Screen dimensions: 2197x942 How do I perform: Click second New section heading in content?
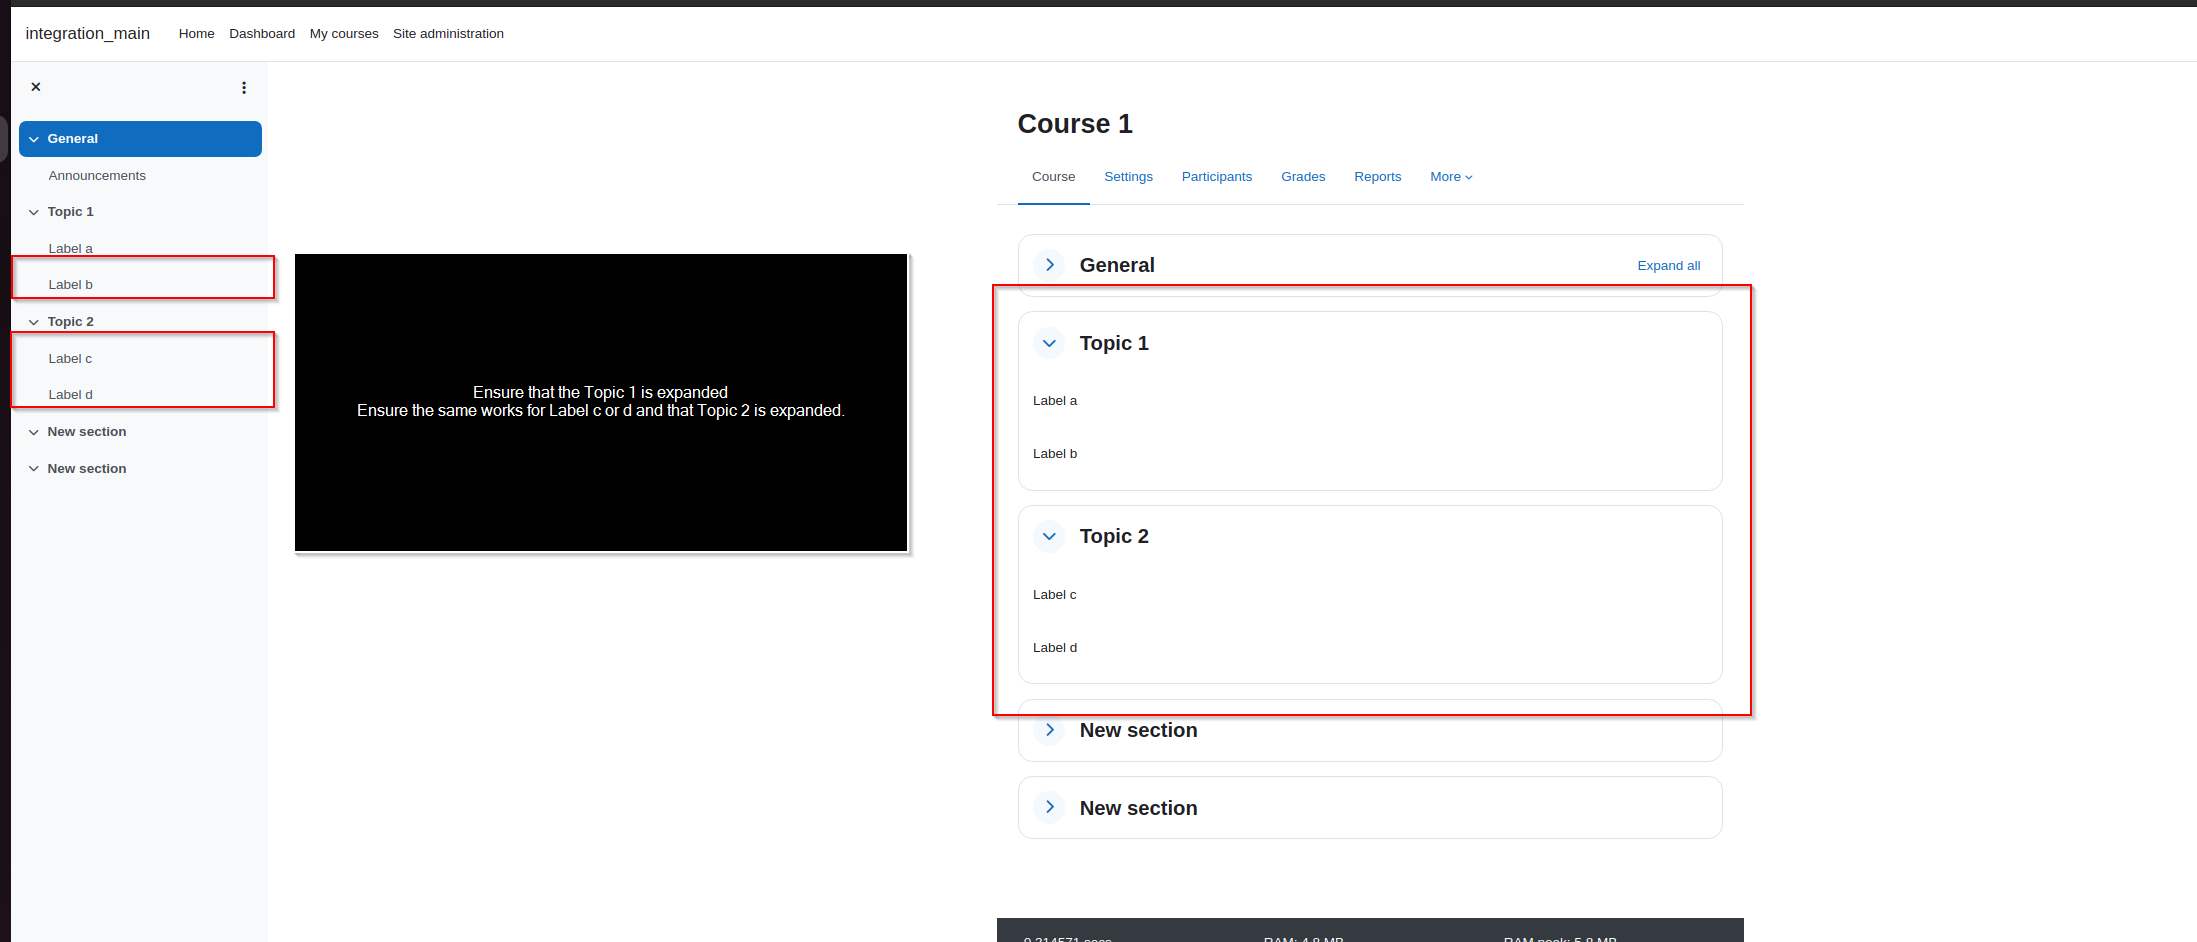coord(1138,808)
